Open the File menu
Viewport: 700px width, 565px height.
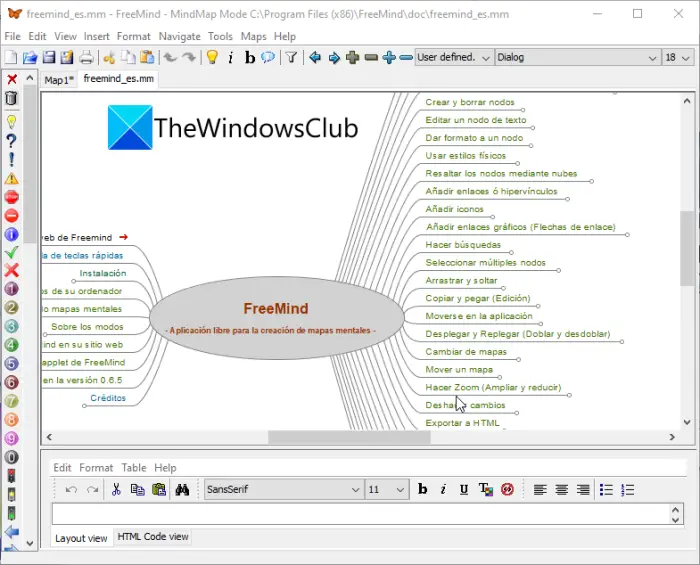tap(12, 37)
